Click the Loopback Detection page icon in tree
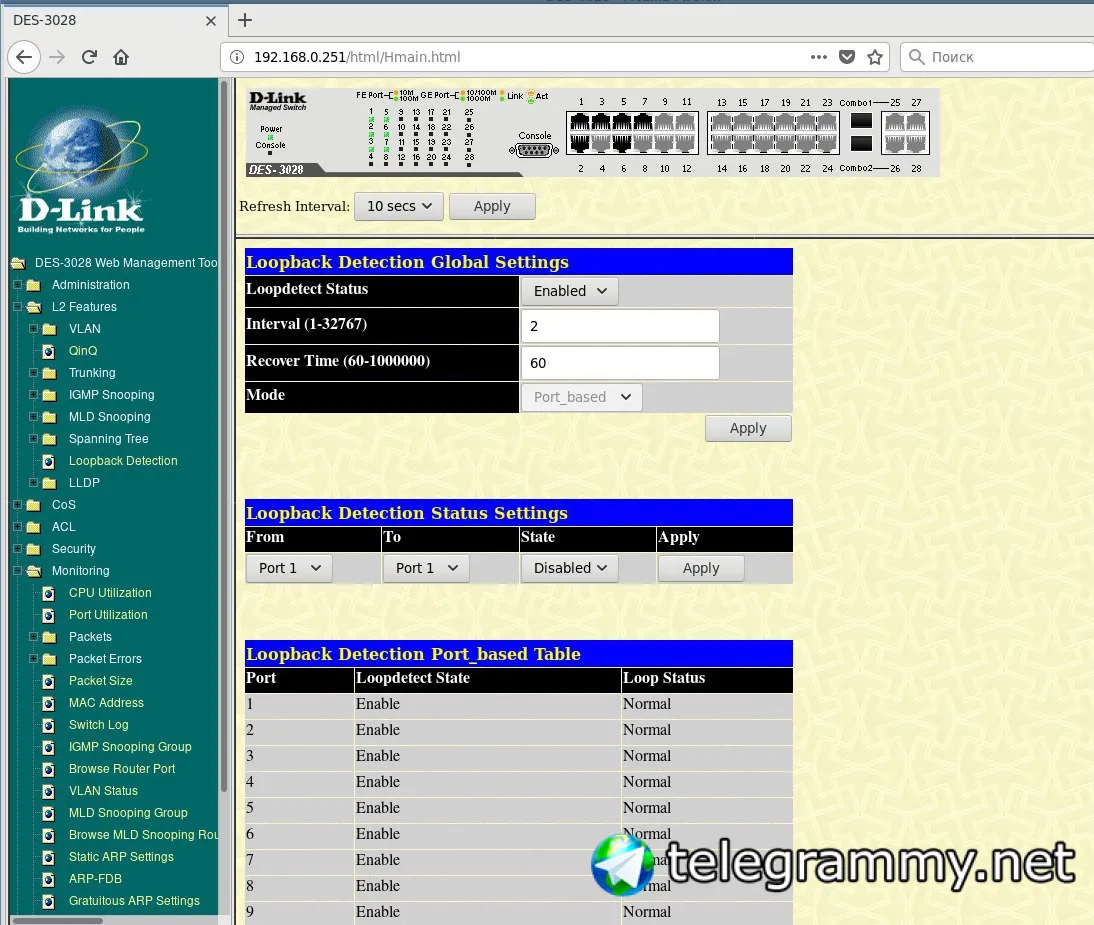 click(x=49, y=461)
